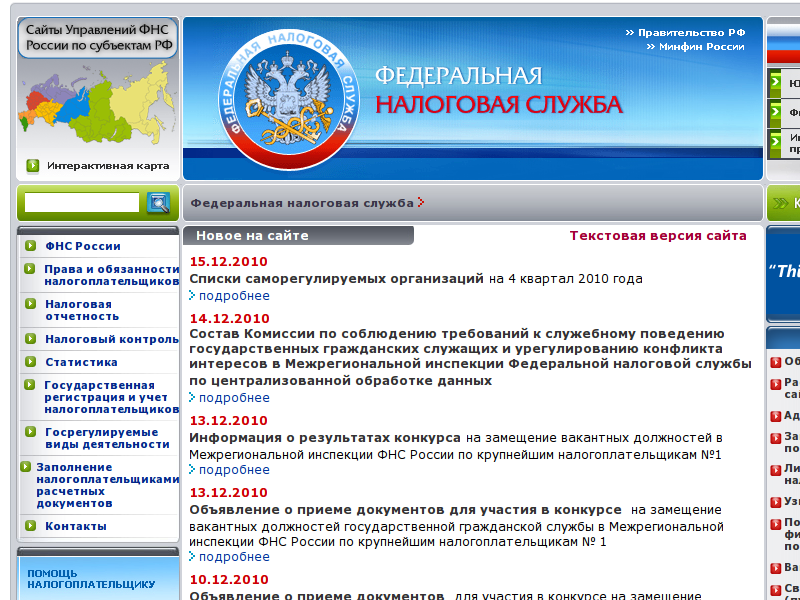Viewport: 800px width, 600px height.
Task: Select Заполнение налогоплательщиками расчетных документов
Action: 108,485
